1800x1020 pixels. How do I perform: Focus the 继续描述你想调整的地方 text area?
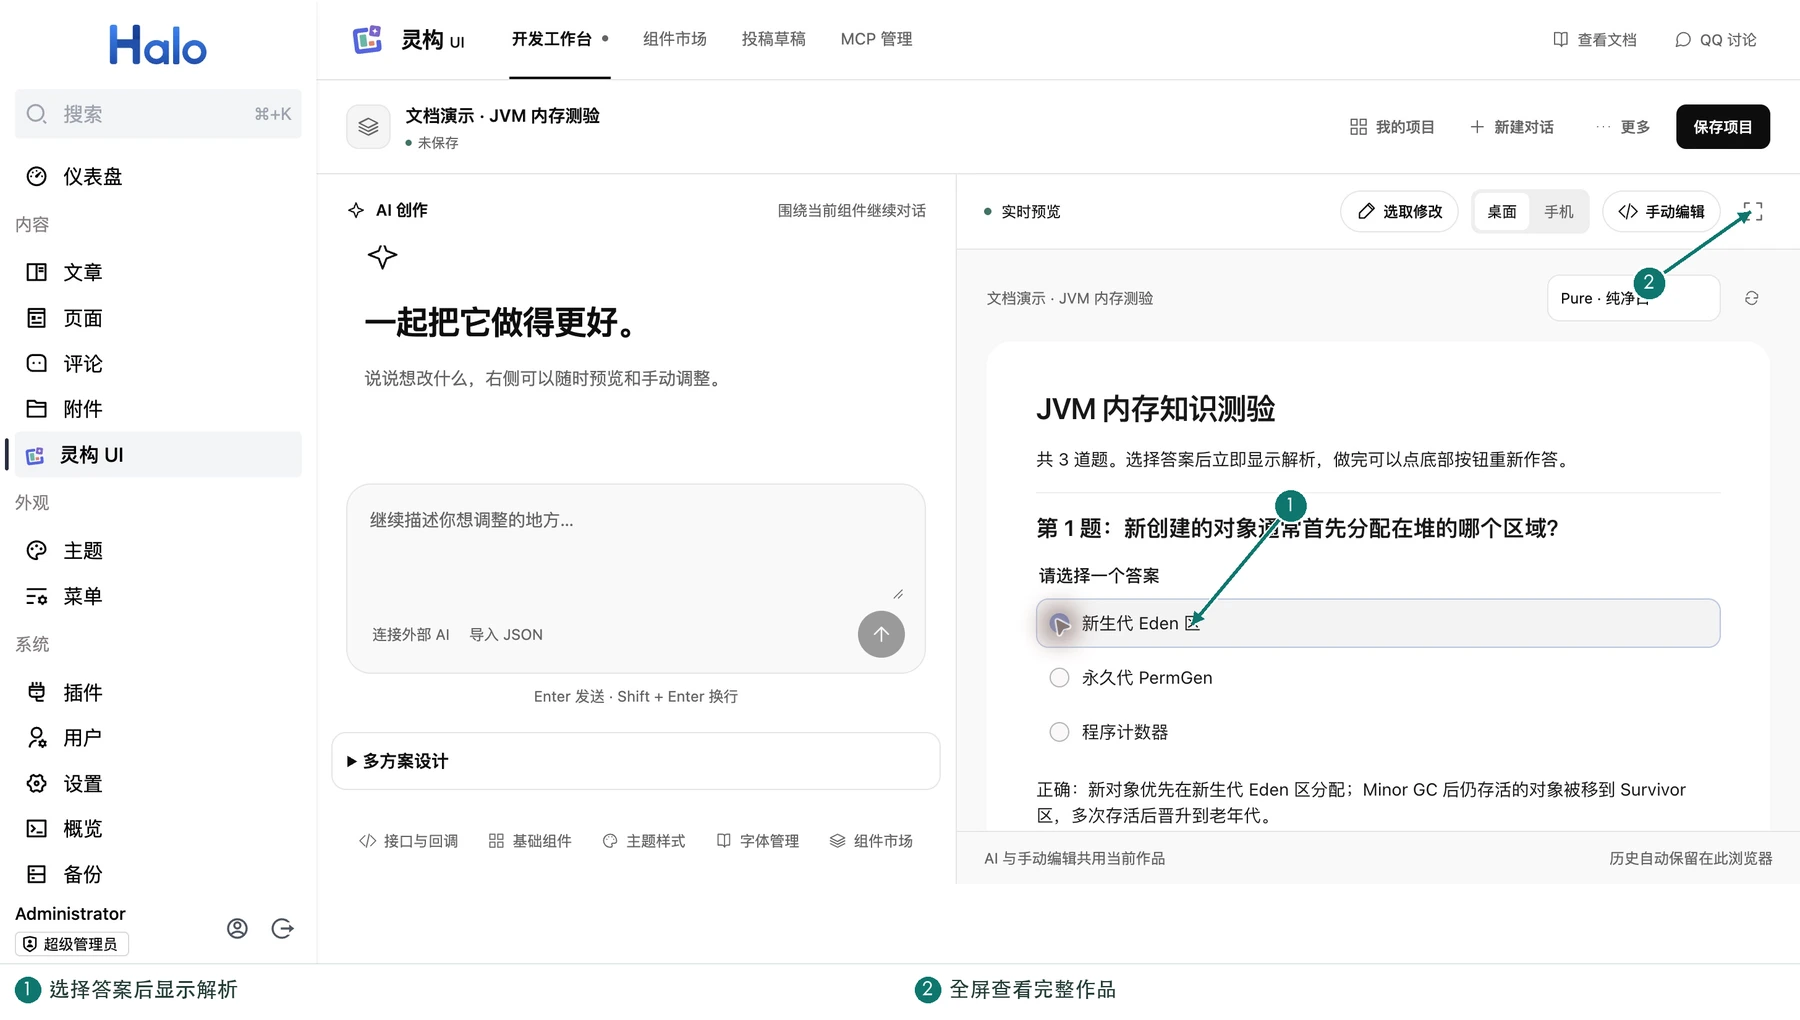point(636,552)
